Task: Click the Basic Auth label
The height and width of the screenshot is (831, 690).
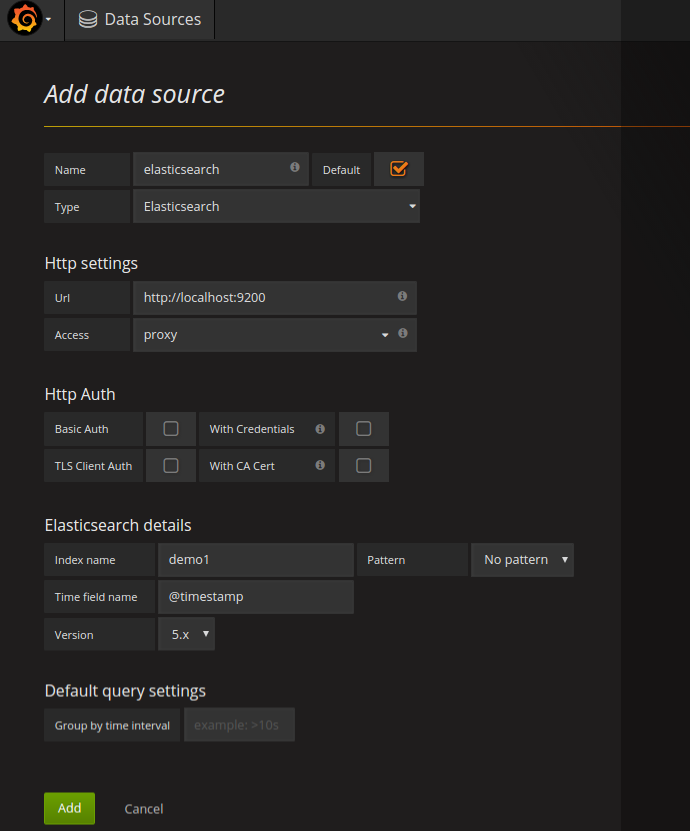Action: [x=93, y=429]
